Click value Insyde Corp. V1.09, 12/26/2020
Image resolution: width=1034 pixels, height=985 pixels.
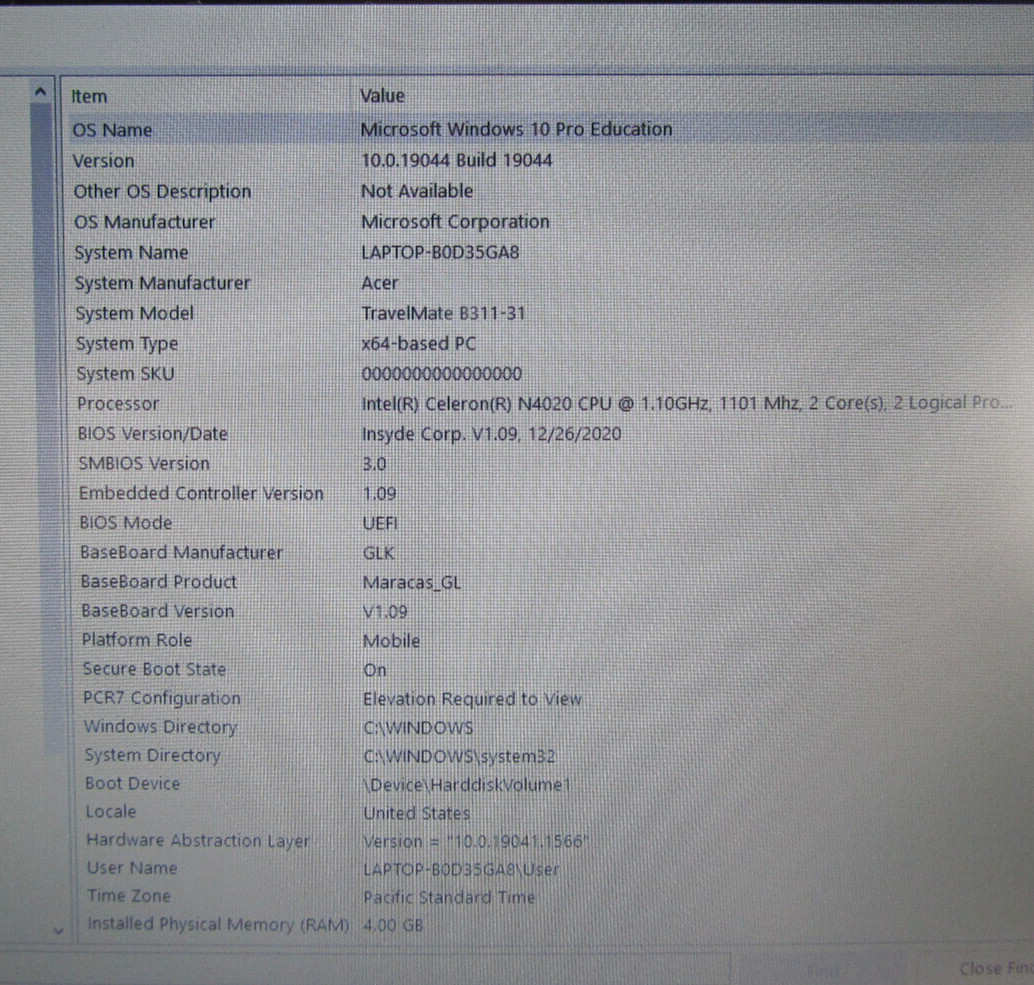(x=492, y=434)
